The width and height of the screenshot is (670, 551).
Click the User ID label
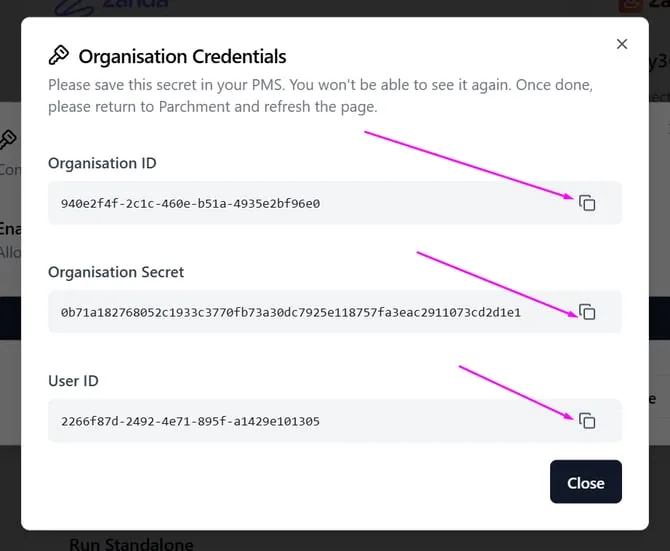(x=73, y=381)
